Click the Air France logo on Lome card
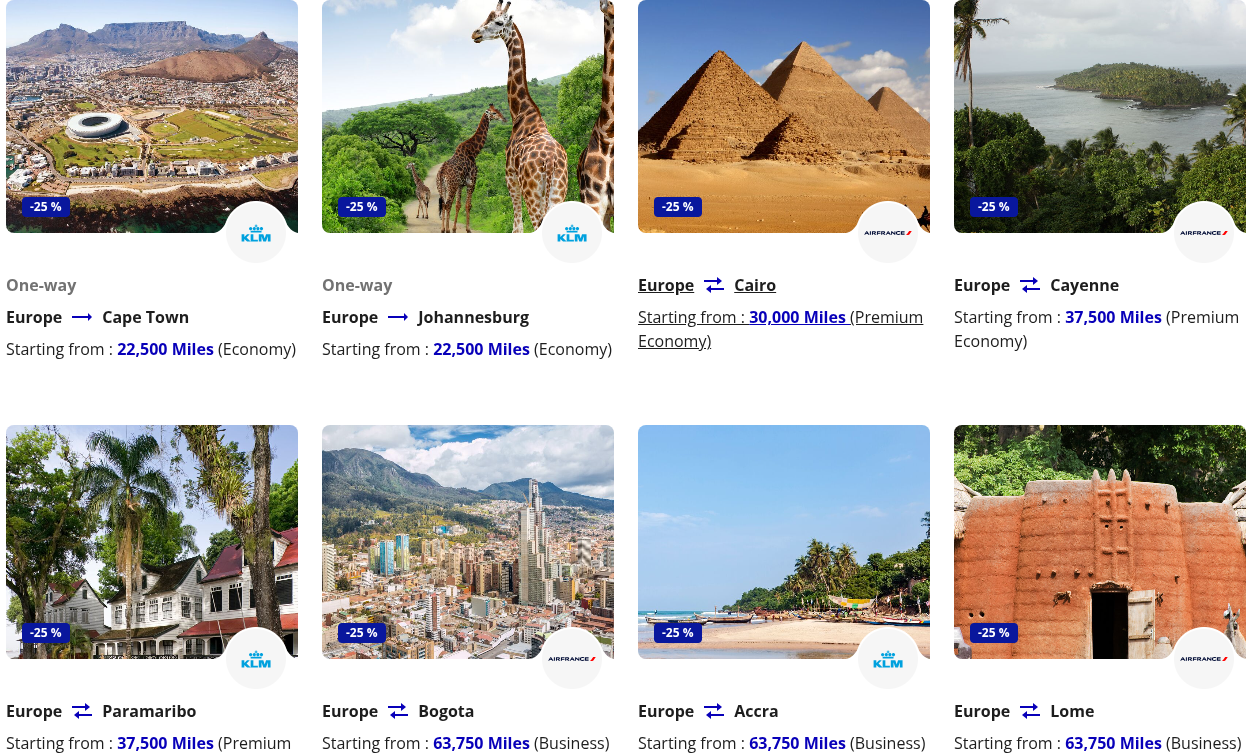The width and height of the screenshot is (1257, 755). [1204, 659]
